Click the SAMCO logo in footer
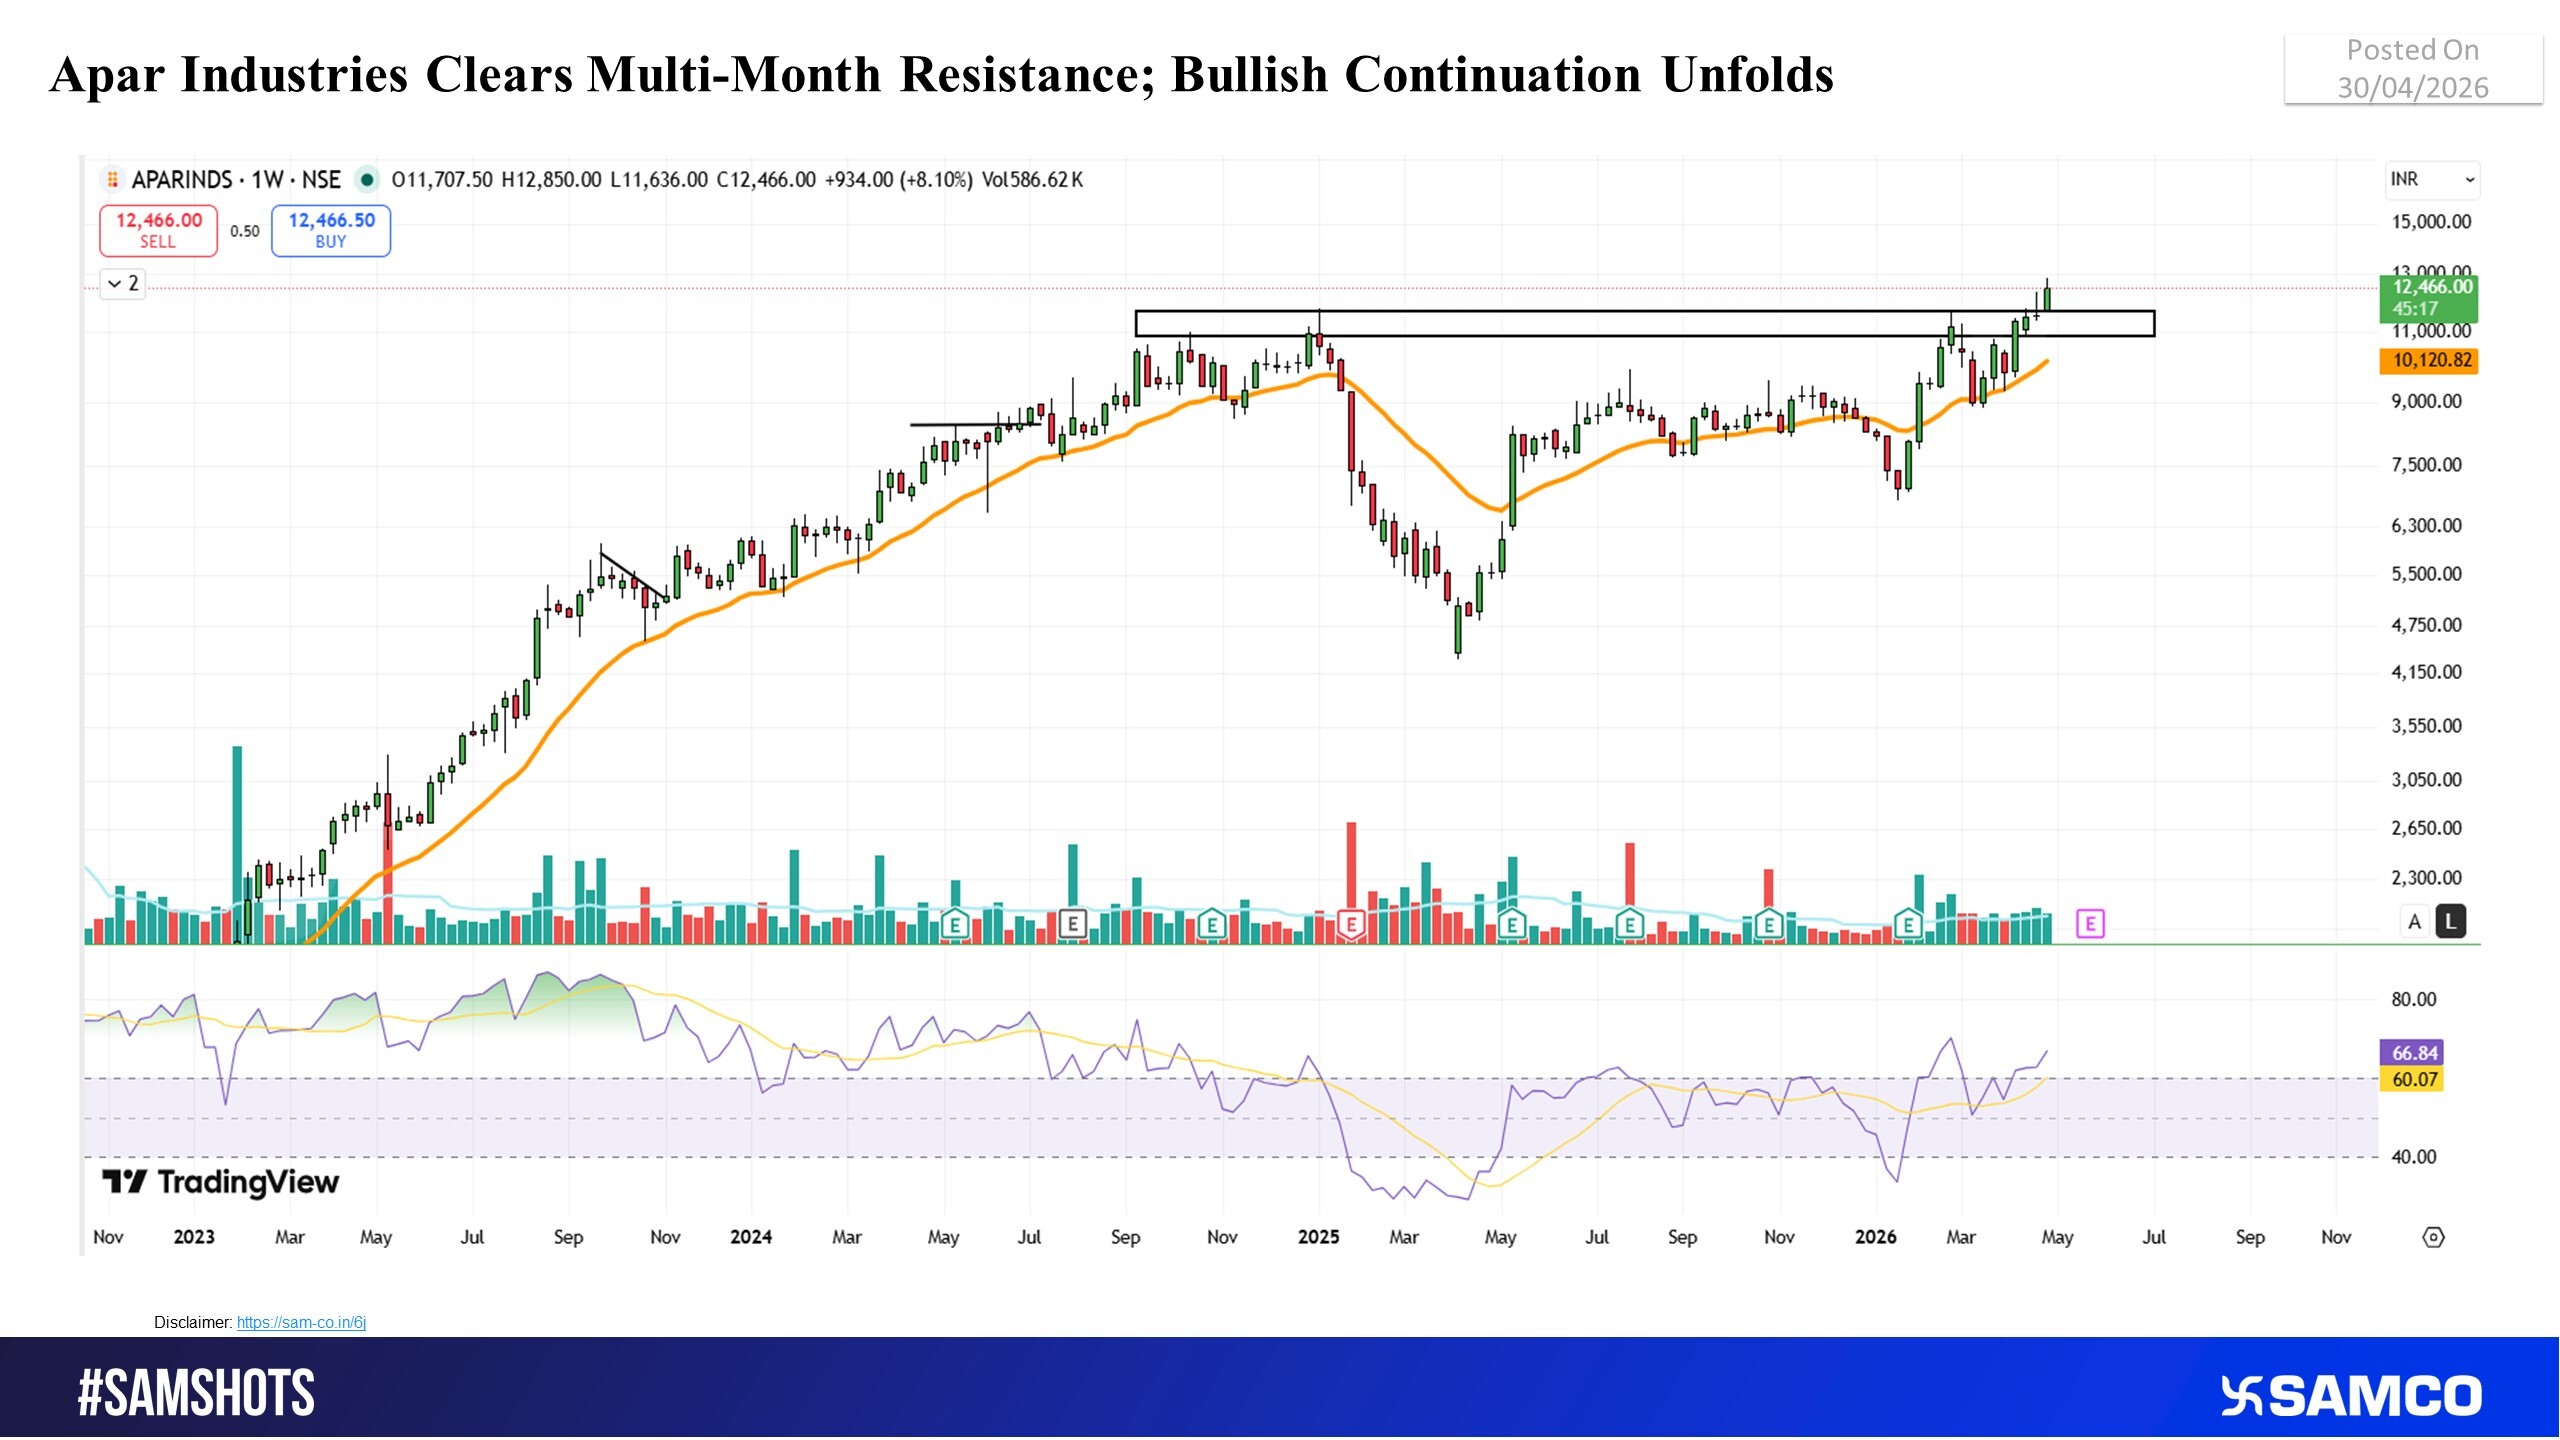The width and height of the screenshot is (2560, 1440). tap(2351, 1396)
